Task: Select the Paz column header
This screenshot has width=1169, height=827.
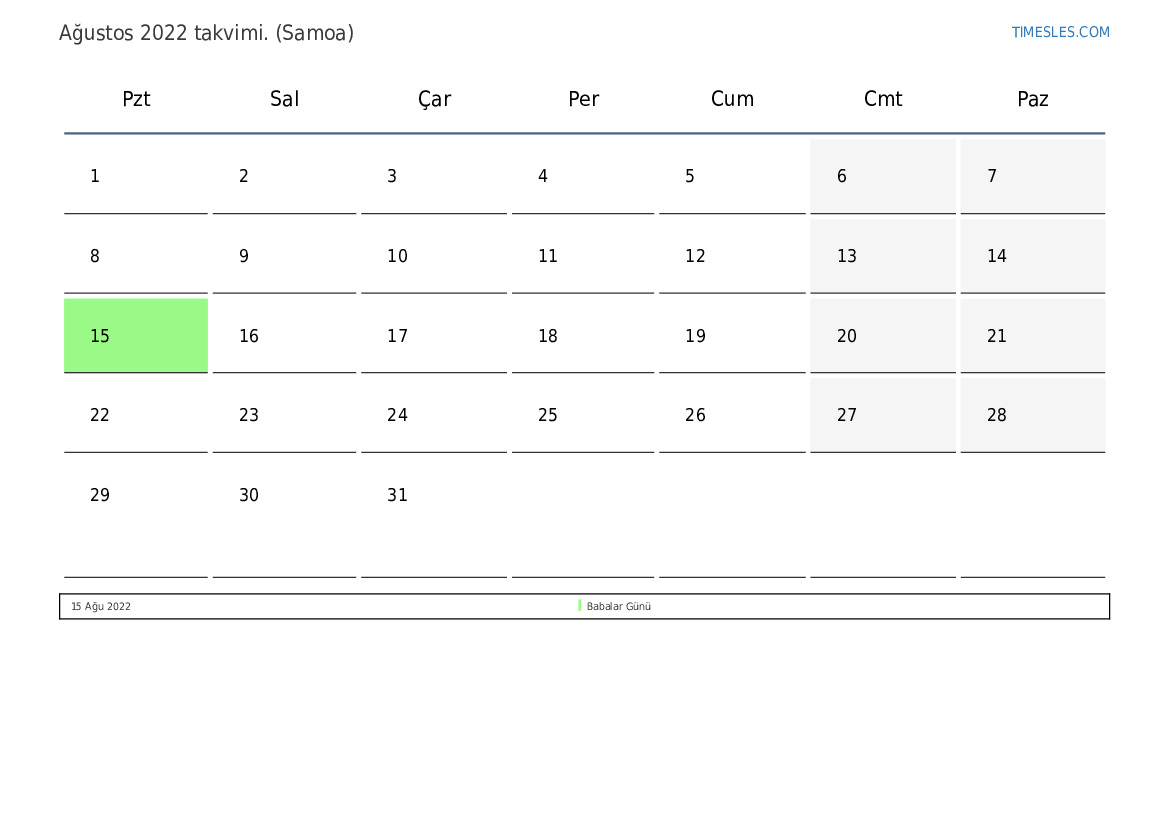Action: tap(1032, 99)
